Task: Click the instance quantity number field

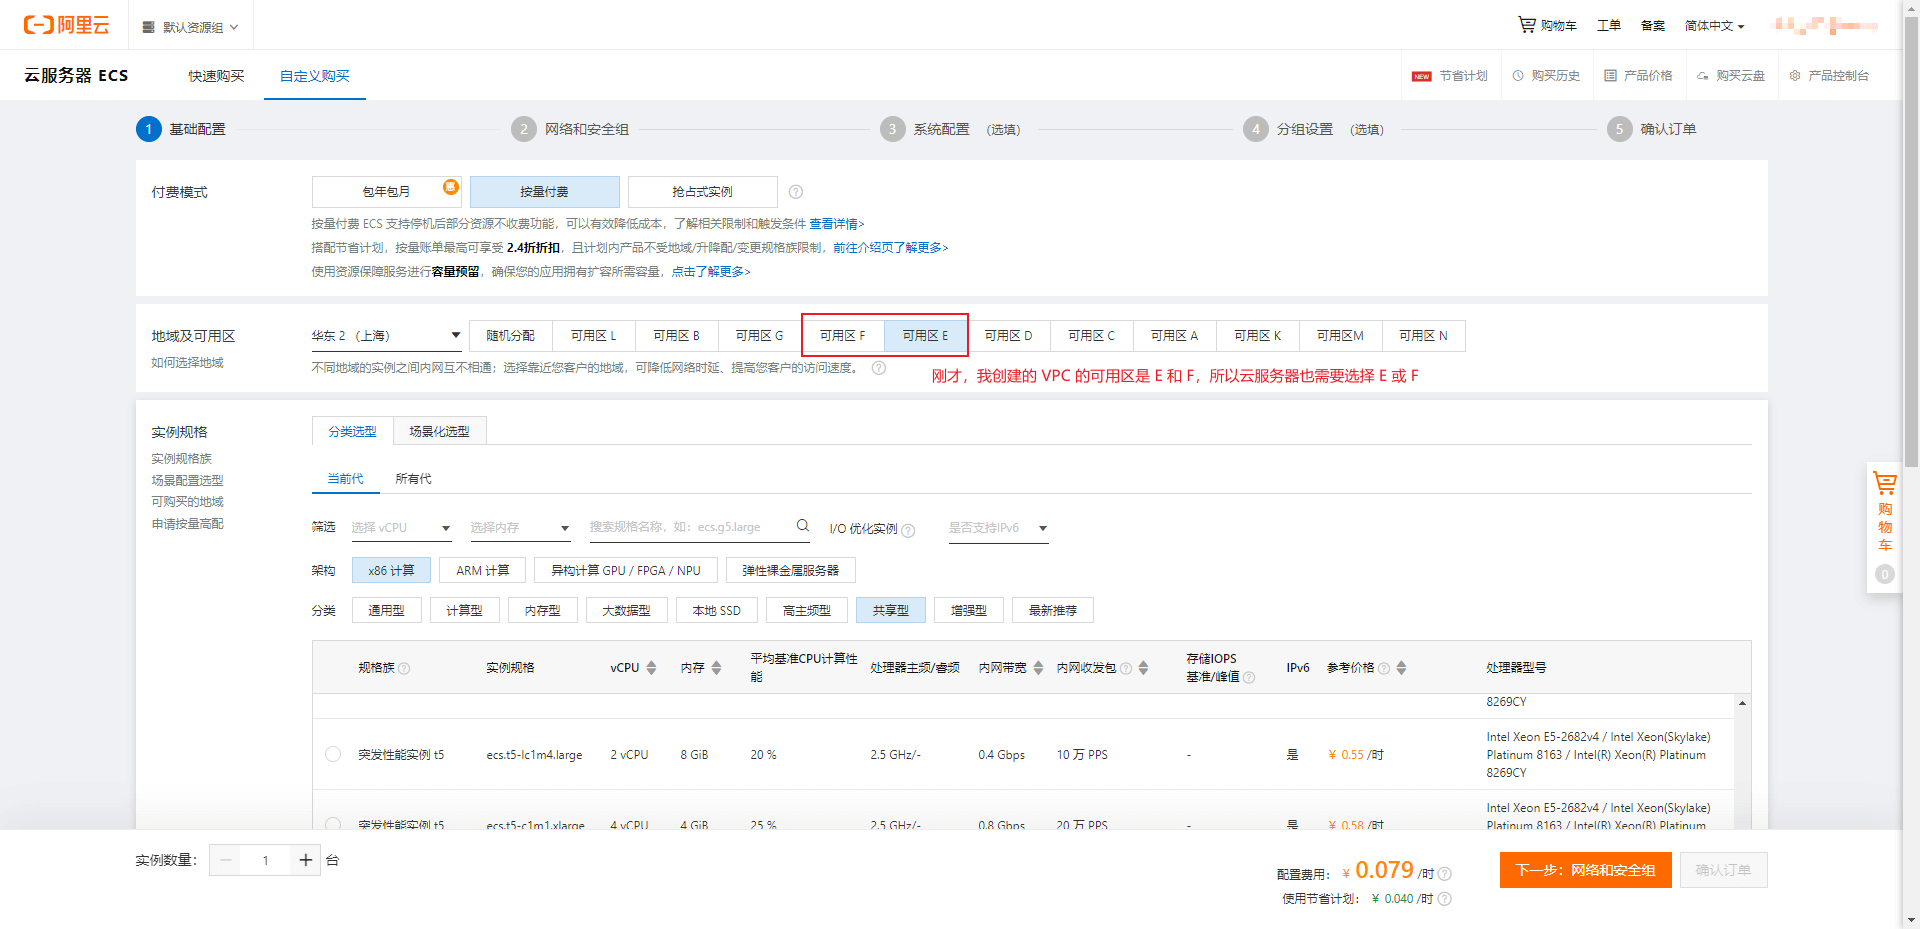Action: 265,860
